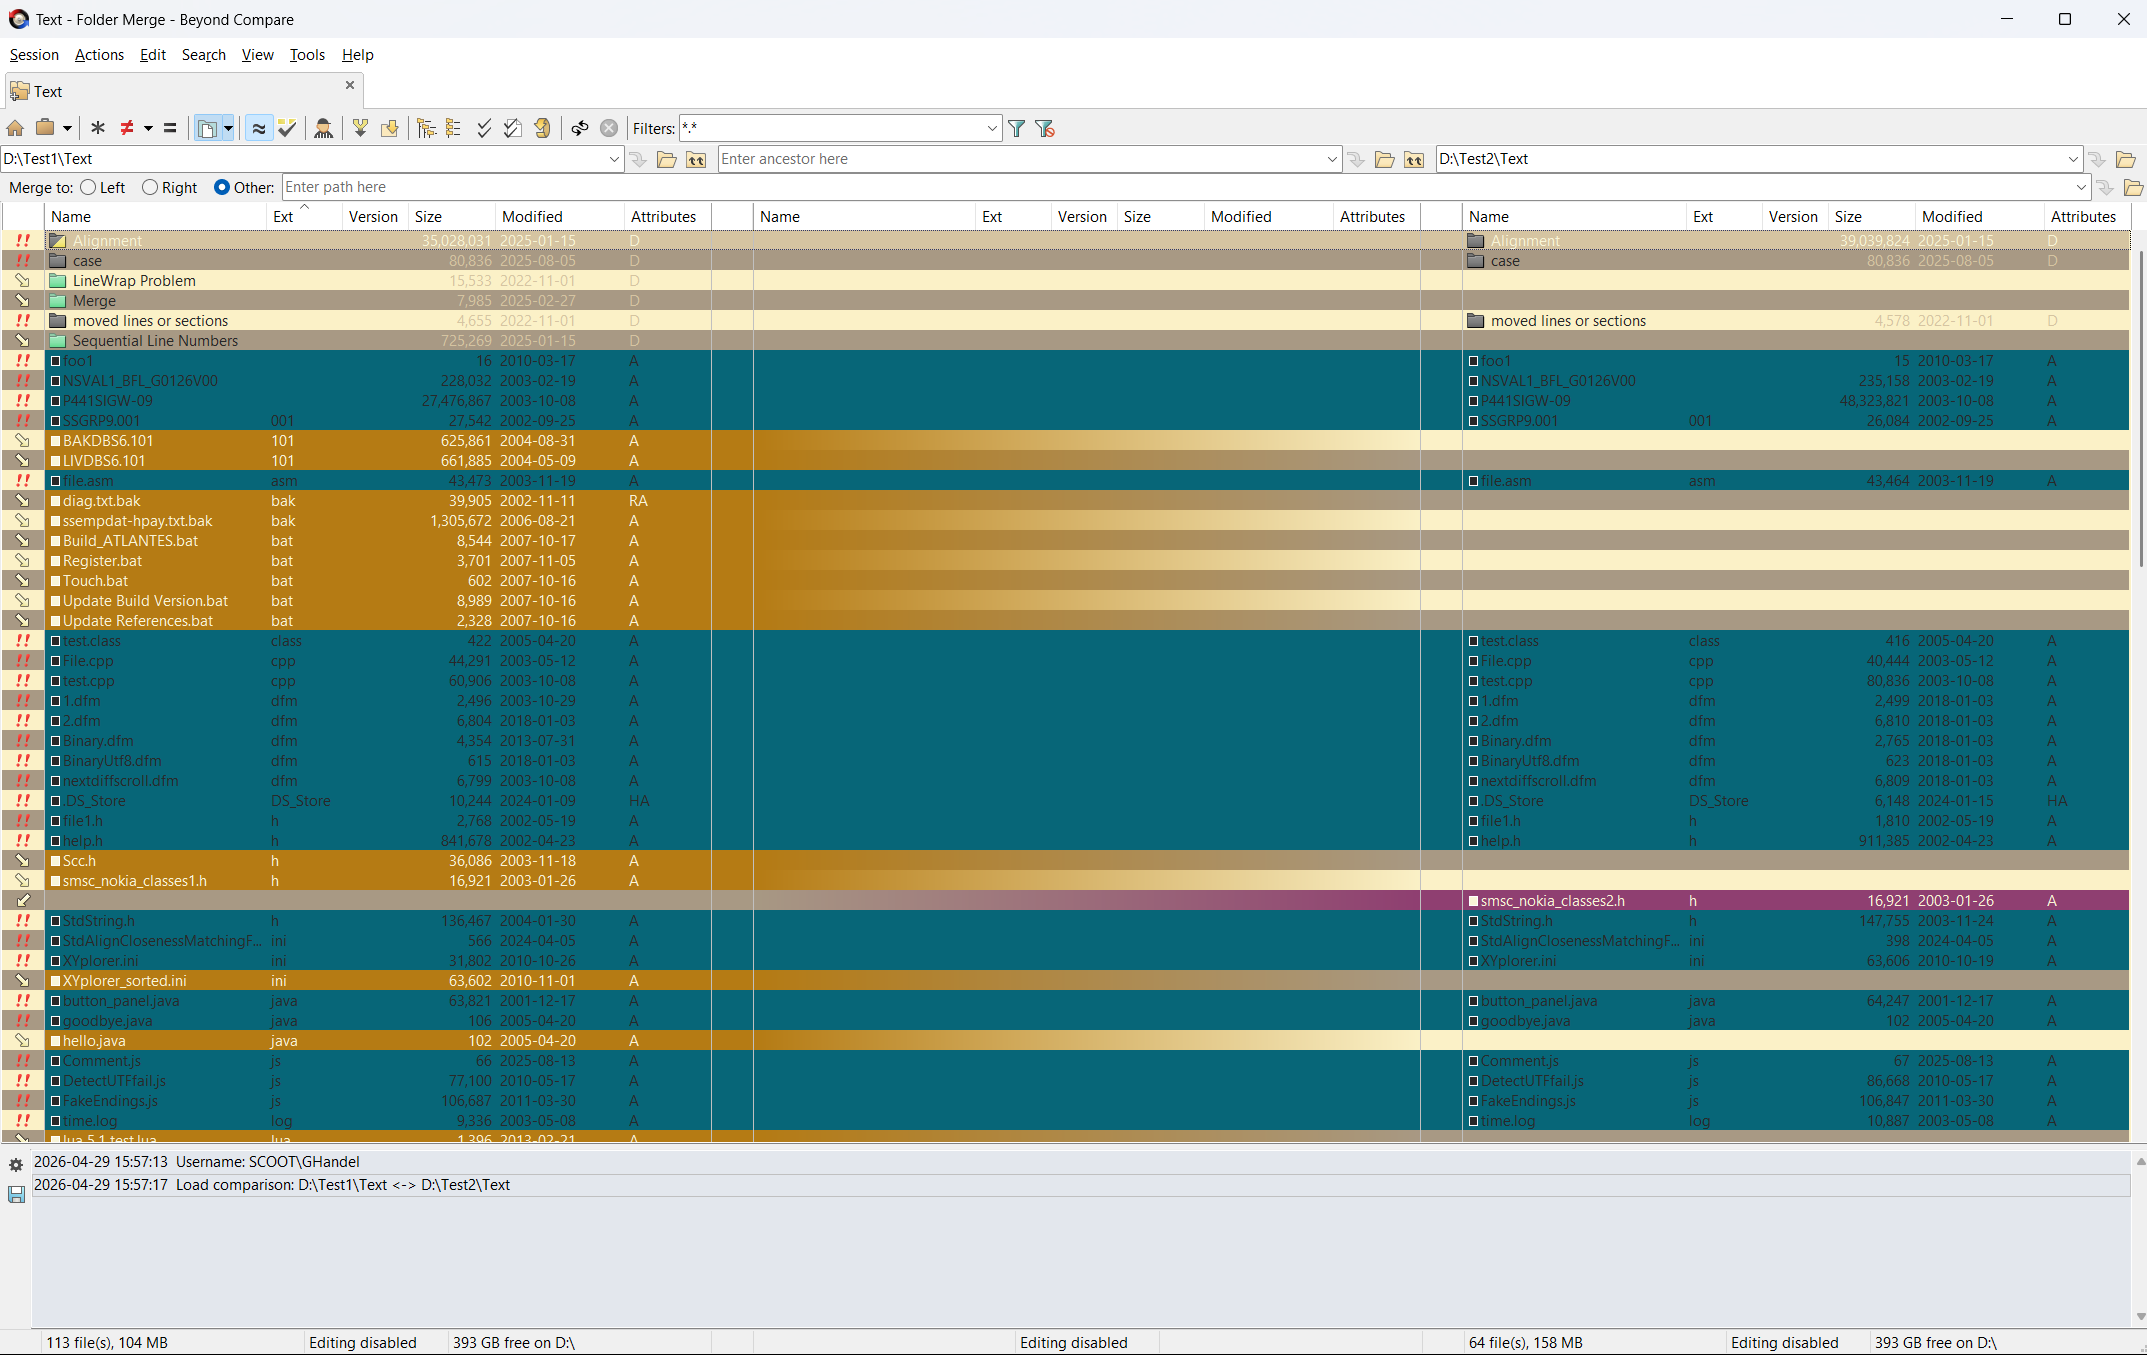This screenshot has width=2147, height=1355.
Task: Open the Actions menu
Action: tap(99, 55)
